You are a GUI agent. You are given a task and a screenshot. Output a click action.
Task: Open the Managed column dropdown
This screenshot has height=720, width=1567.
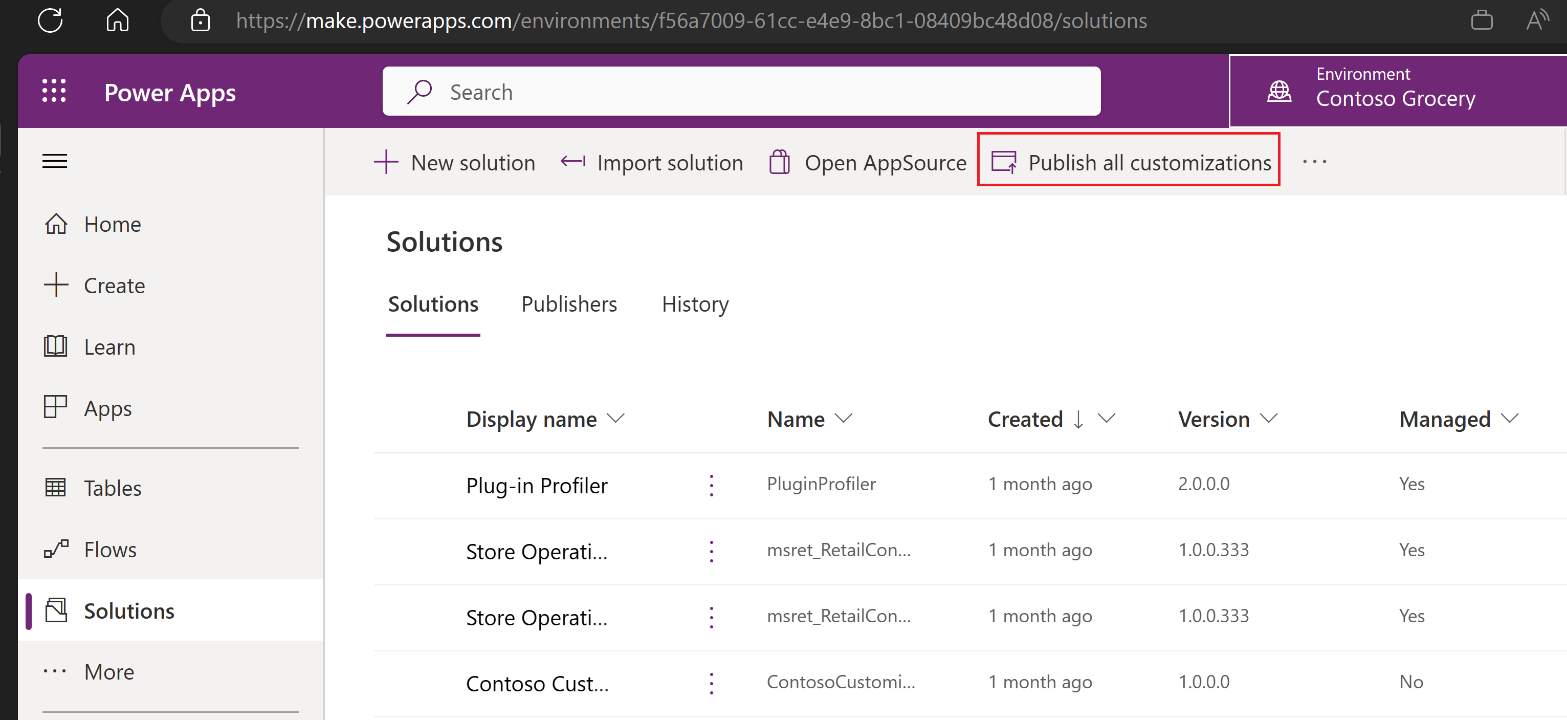point(1509,419)
